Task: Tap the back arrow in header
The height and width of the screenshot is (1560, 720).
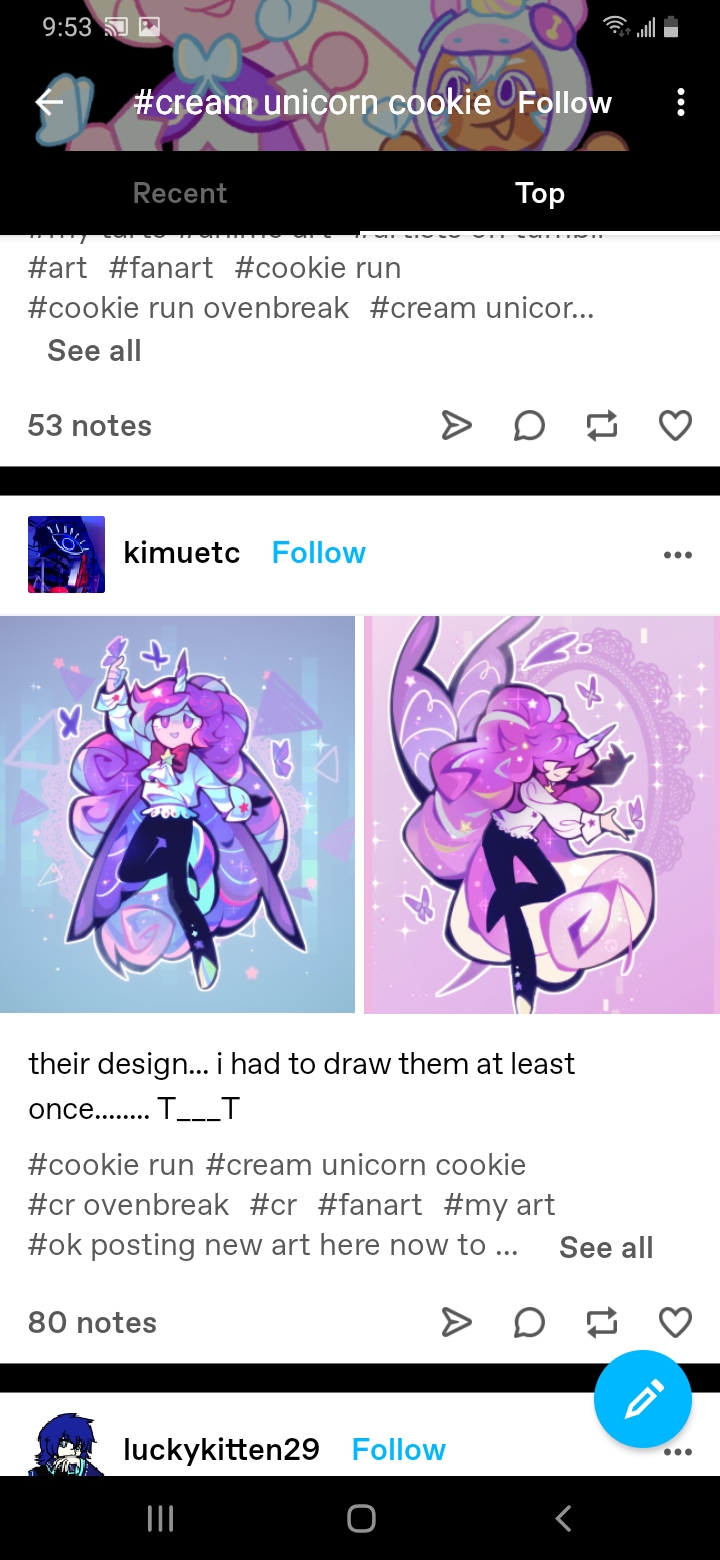Action: (x=49, y=103)
